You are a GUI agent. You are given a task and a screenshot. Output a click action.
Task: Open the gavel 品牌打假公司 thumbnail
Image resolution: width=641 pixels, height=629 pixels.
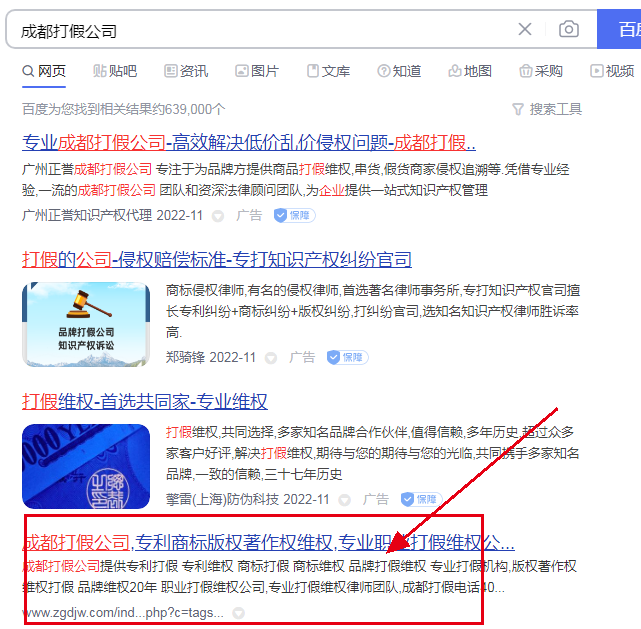coord(86,325)
